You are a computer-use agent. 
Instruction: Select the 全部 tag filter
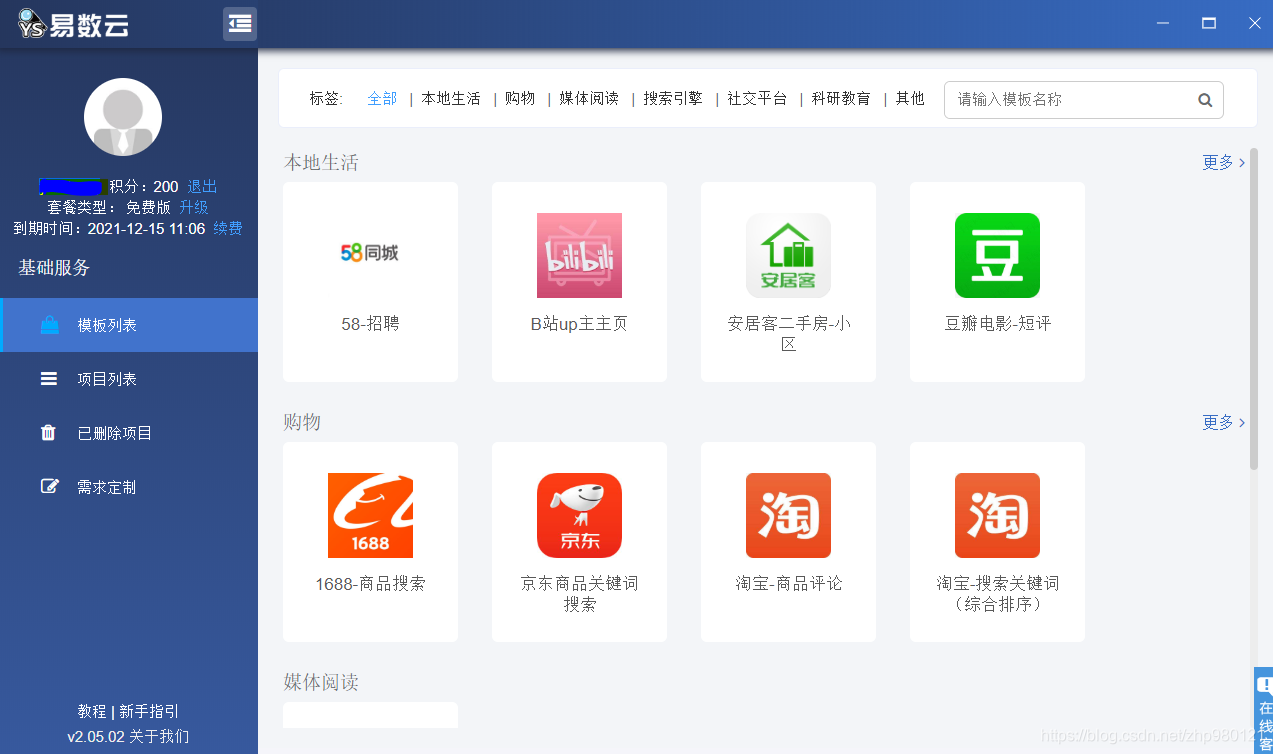coord(382,99)
